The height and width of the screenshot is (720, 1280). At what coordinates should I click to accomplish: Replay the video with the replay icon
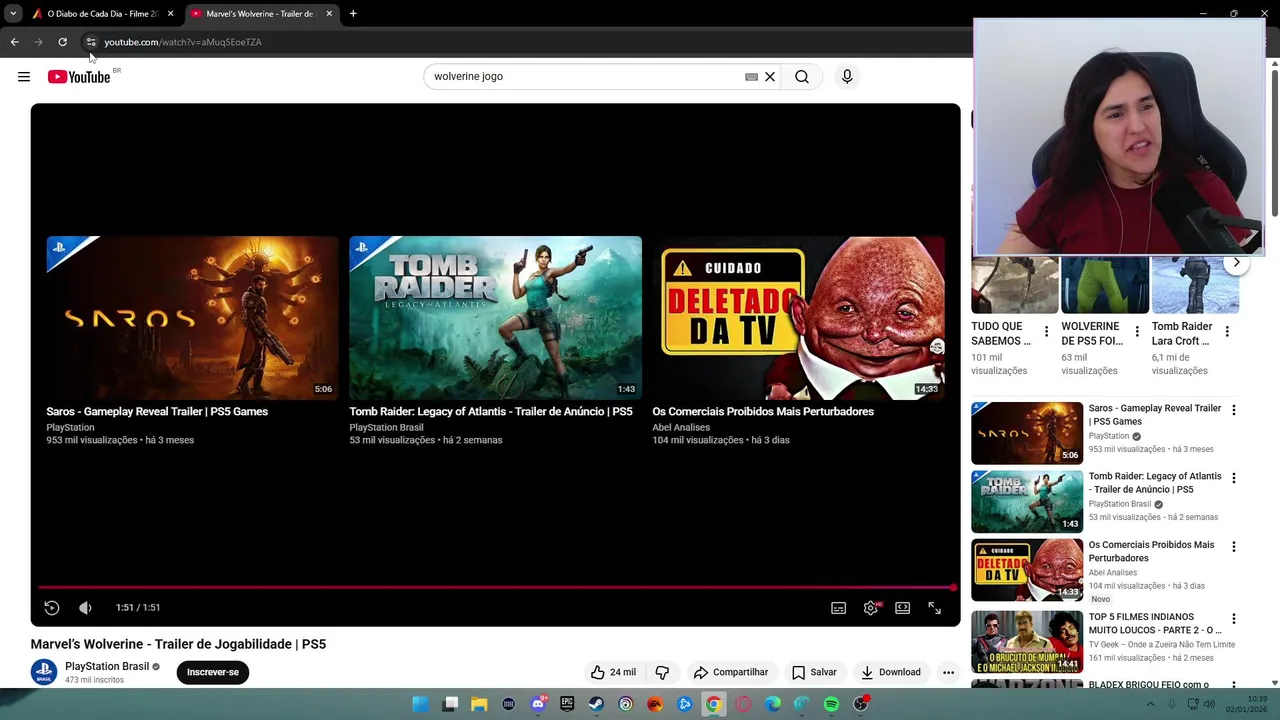52,607
